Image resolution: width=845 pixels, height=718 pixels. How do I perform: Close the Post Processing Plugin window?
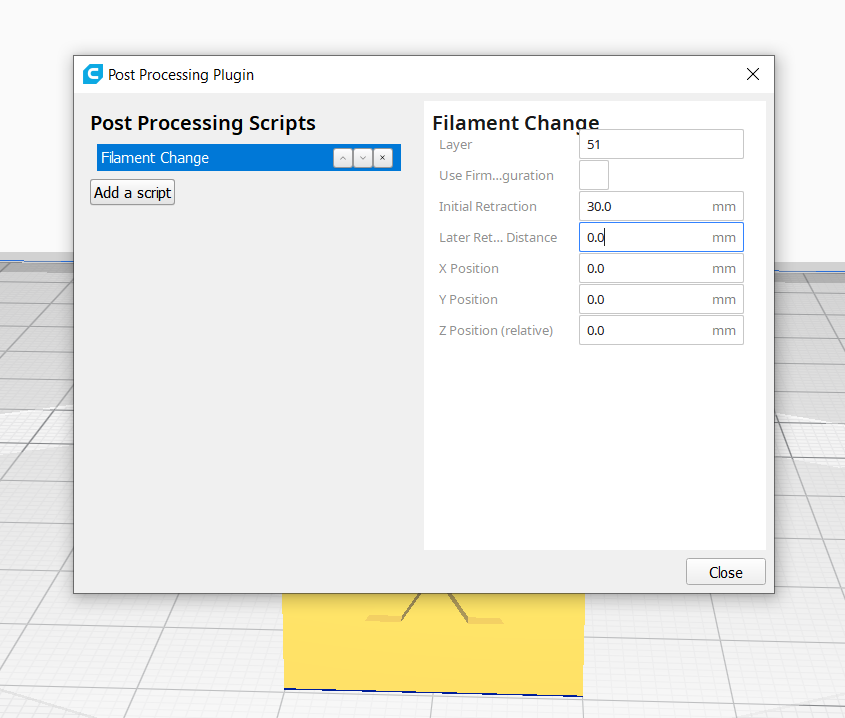(753, 74)
